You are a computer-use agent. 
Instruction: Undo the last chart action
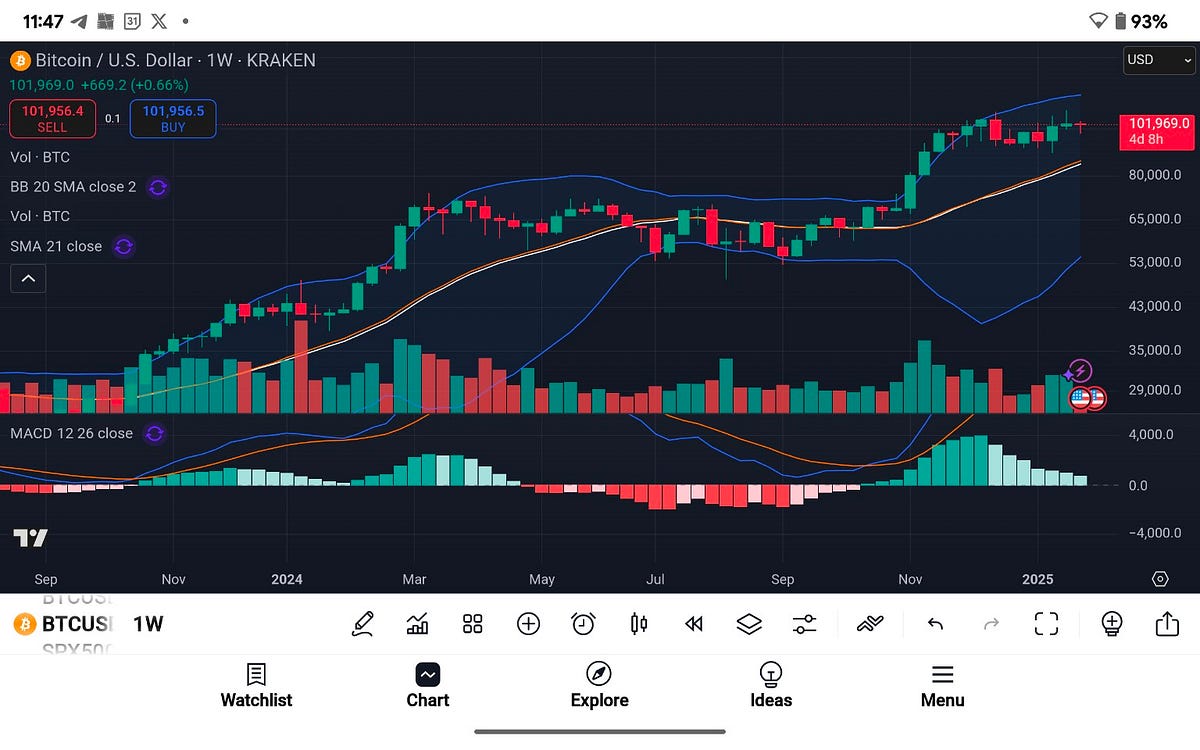[935, 623]
